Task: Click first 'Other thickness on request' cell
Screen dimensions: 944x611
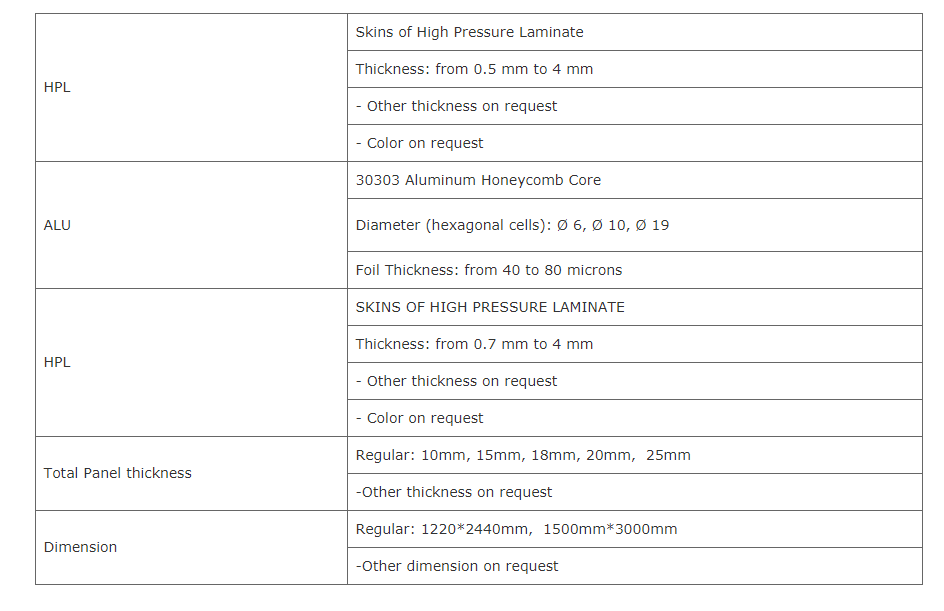Action: pyautogui.click(x=635, y=106)
